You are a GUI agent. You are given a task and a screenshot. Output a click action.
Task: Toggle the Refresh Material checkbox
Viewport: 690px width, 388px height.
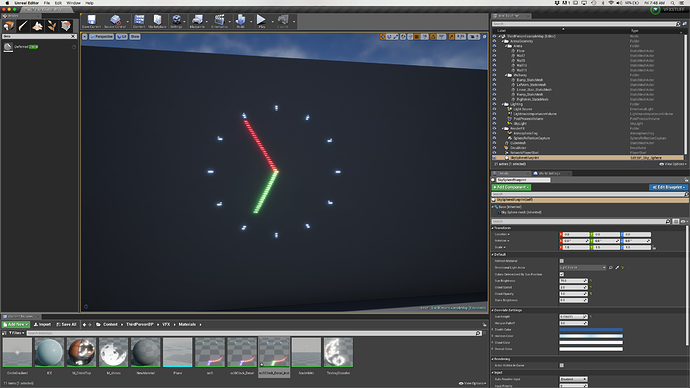[562, 261]
